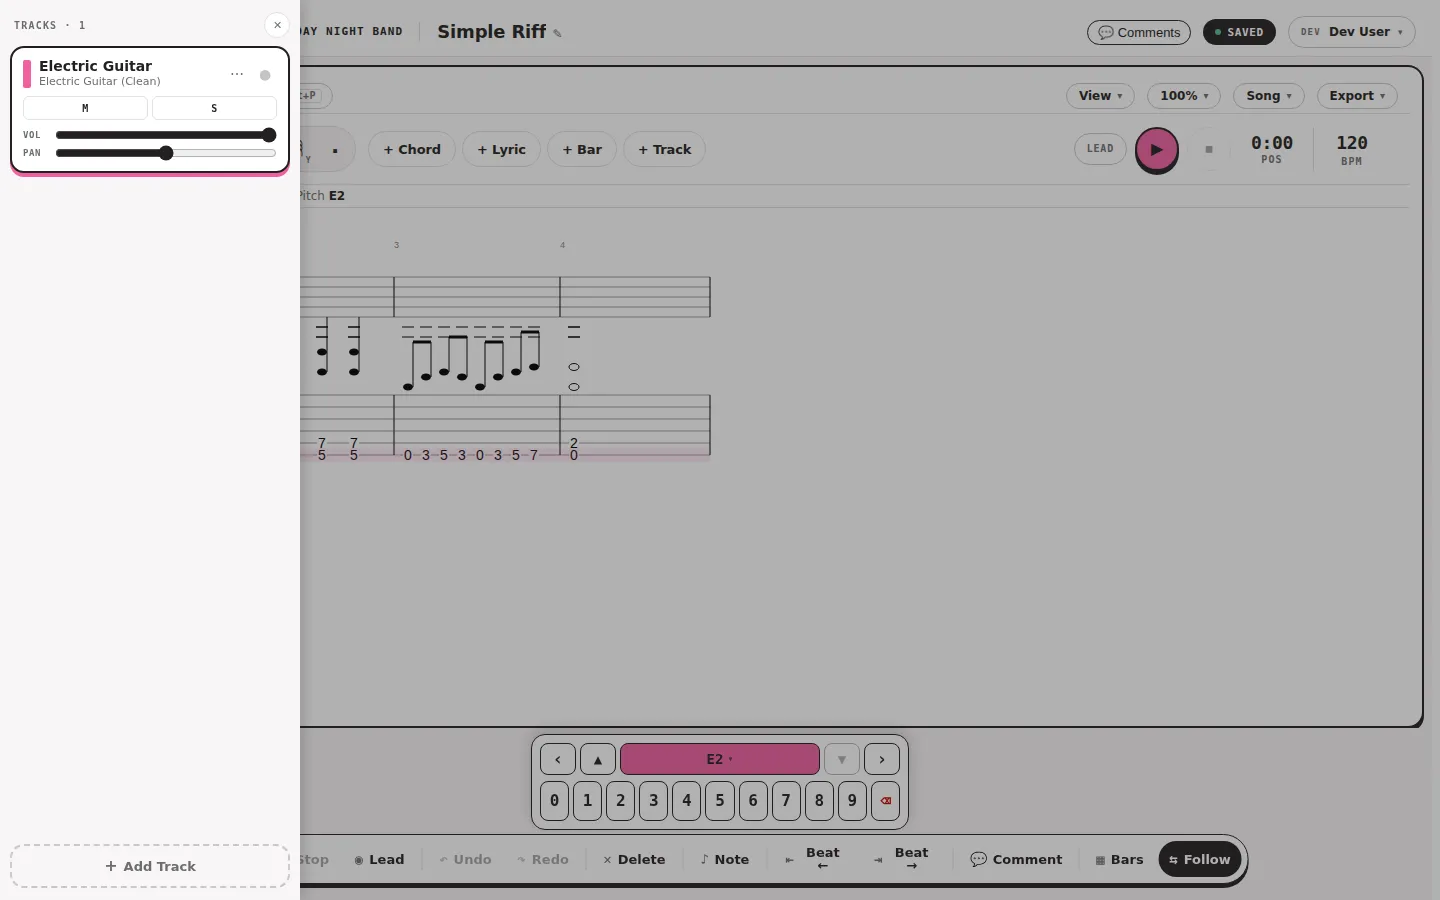Viewport: 1440px width, 900px height.
Task: Go to next beat with Beat →
Action: point(901,859)
